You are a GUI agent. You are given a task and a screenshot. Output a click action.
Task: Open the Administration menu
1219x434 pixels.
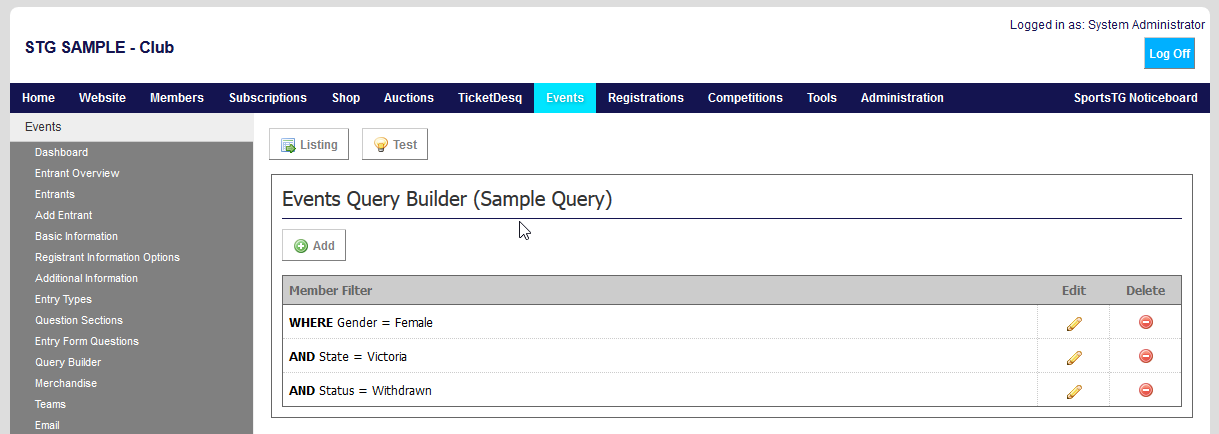click(x=902, y=98)
